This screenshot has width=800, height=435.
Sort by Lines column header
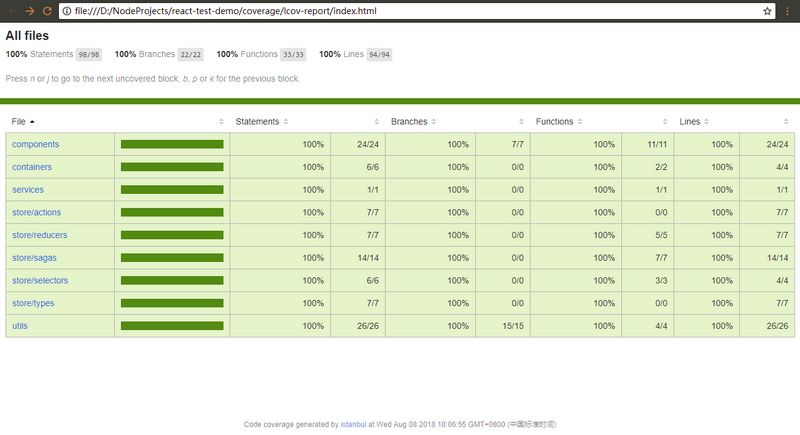[x=694, y=121]
